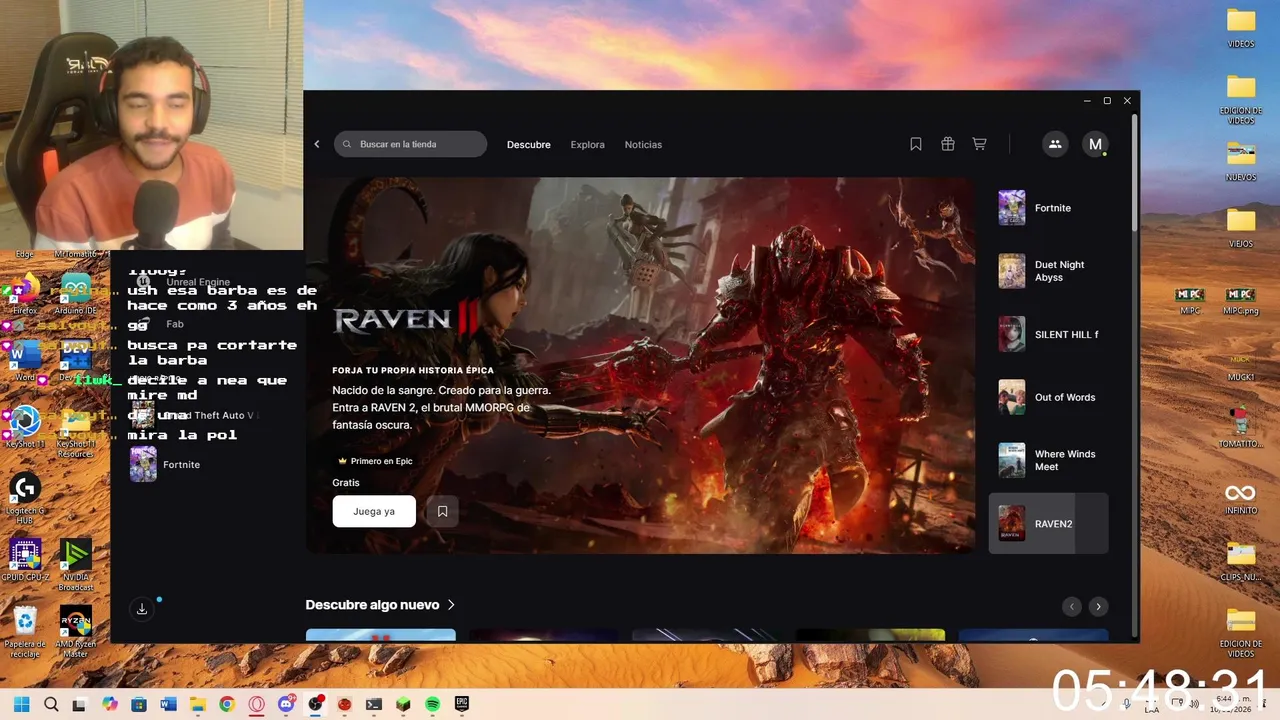Select RAVEN2 in carousel list
The width and height of the screenshot is (1280, 720).
pyautogui.click(x=1048, y=523)
